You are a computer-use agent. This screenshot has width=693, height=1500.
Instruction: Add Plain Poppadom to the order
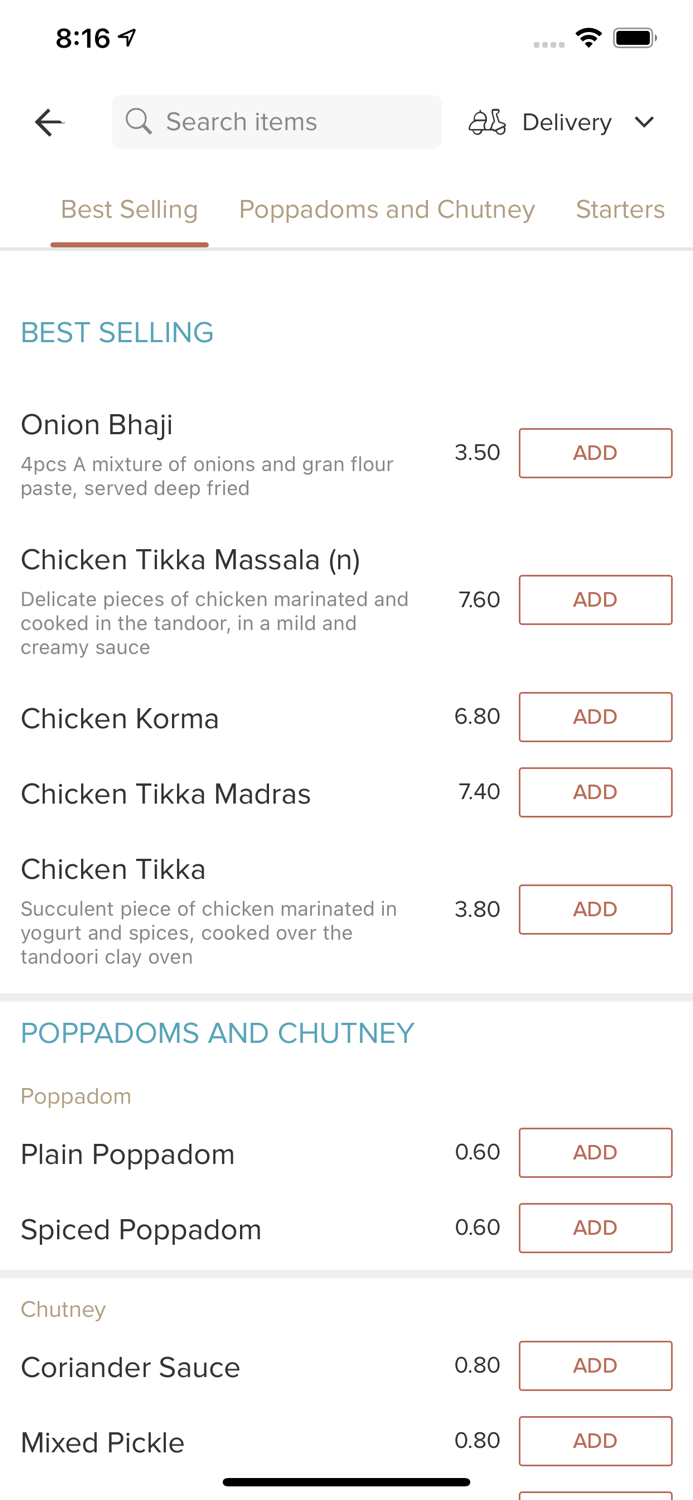(595, 1152)
